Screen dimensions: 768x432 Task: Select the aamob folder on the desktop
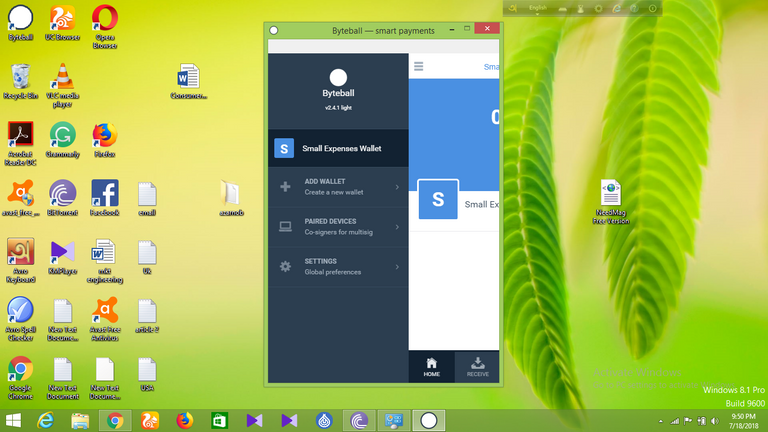click(231, 198)
